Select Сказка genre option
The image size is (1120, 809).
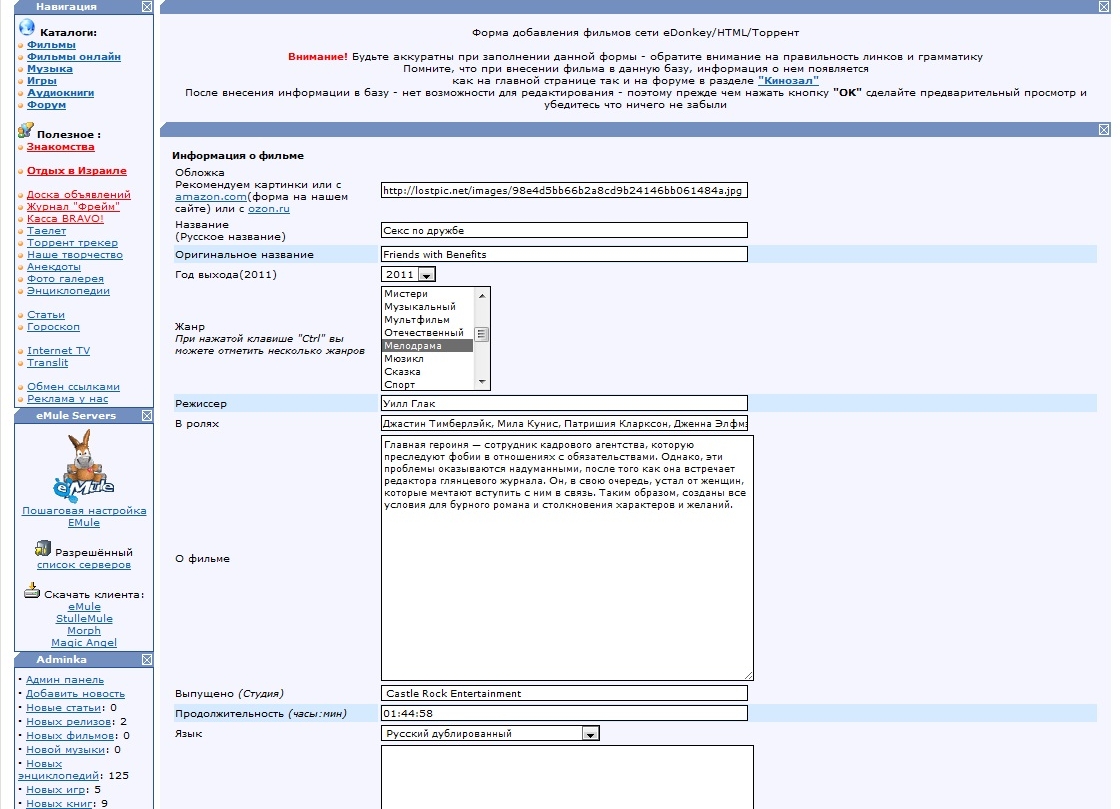point(427,371)
